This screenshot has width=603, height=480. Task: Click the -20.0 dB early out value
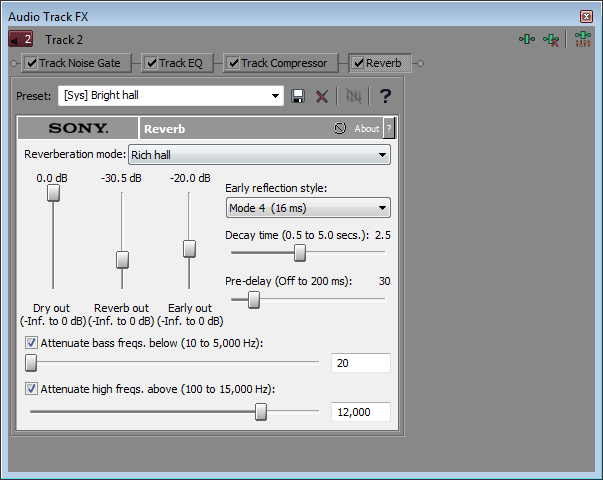(190, 178)
